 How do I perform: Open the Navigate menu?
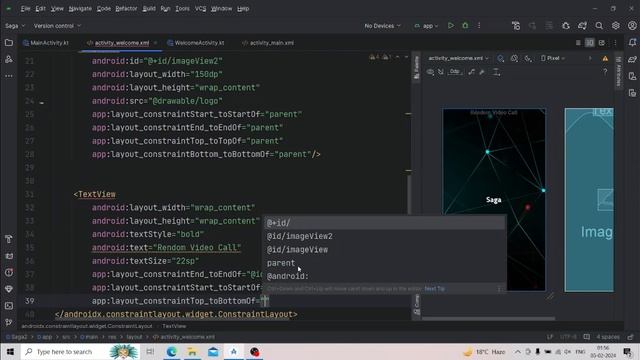80,9
